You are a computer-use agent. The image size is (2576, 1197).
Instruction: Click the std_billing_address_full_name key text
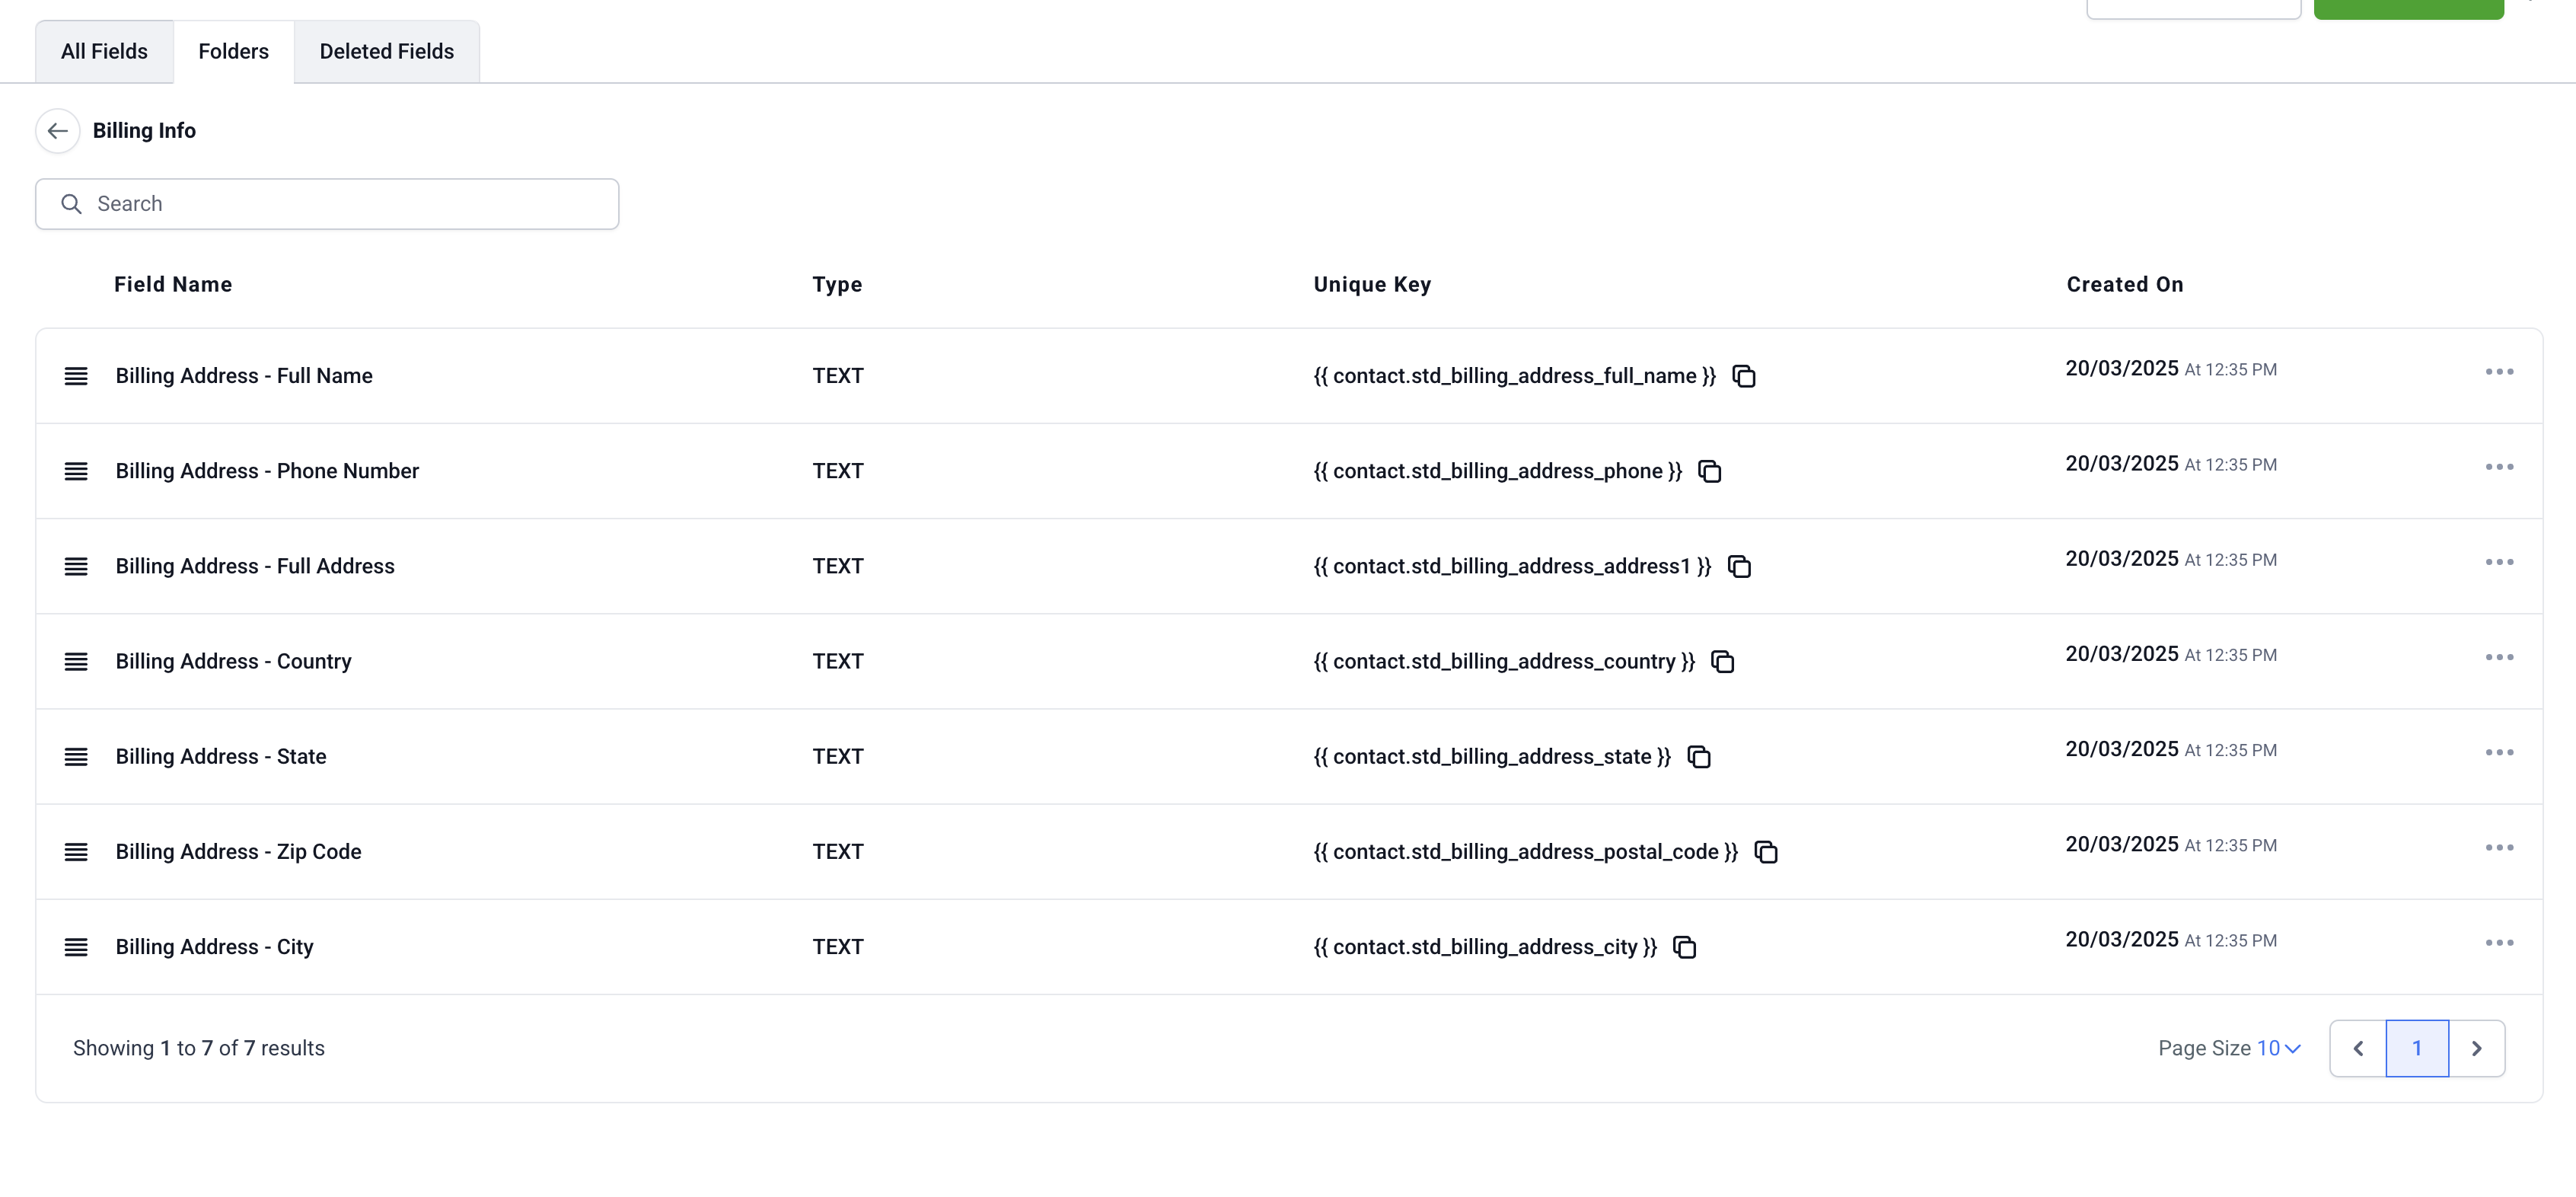click(1514, 376)
